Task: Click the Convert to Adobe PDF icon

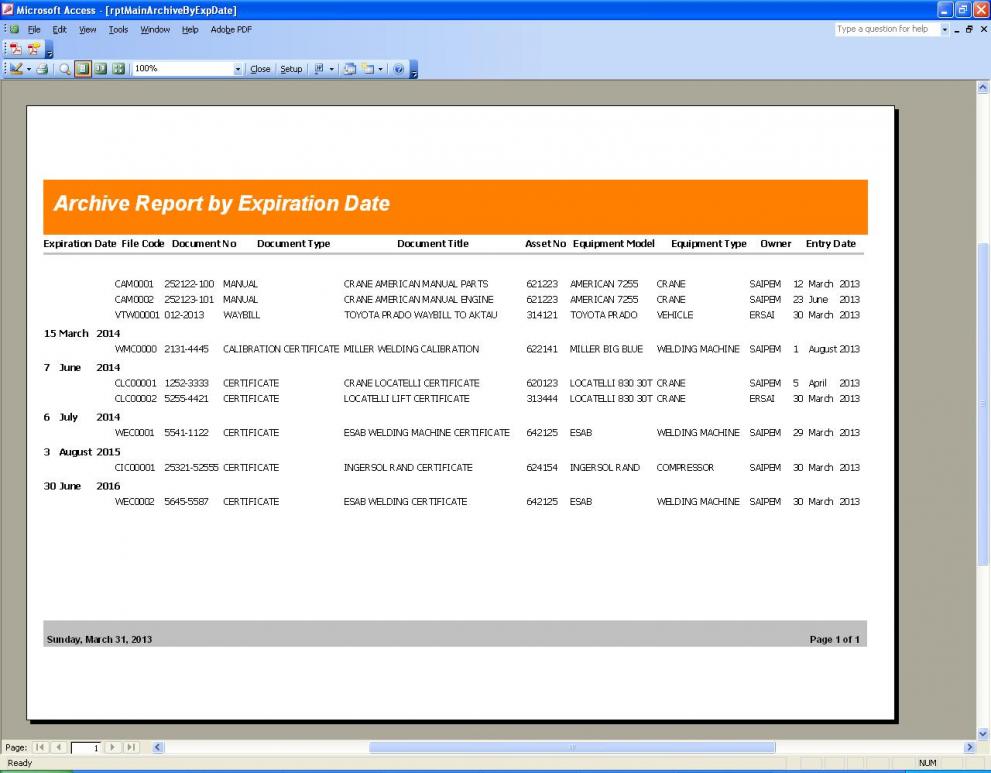Action: point(16,49)
